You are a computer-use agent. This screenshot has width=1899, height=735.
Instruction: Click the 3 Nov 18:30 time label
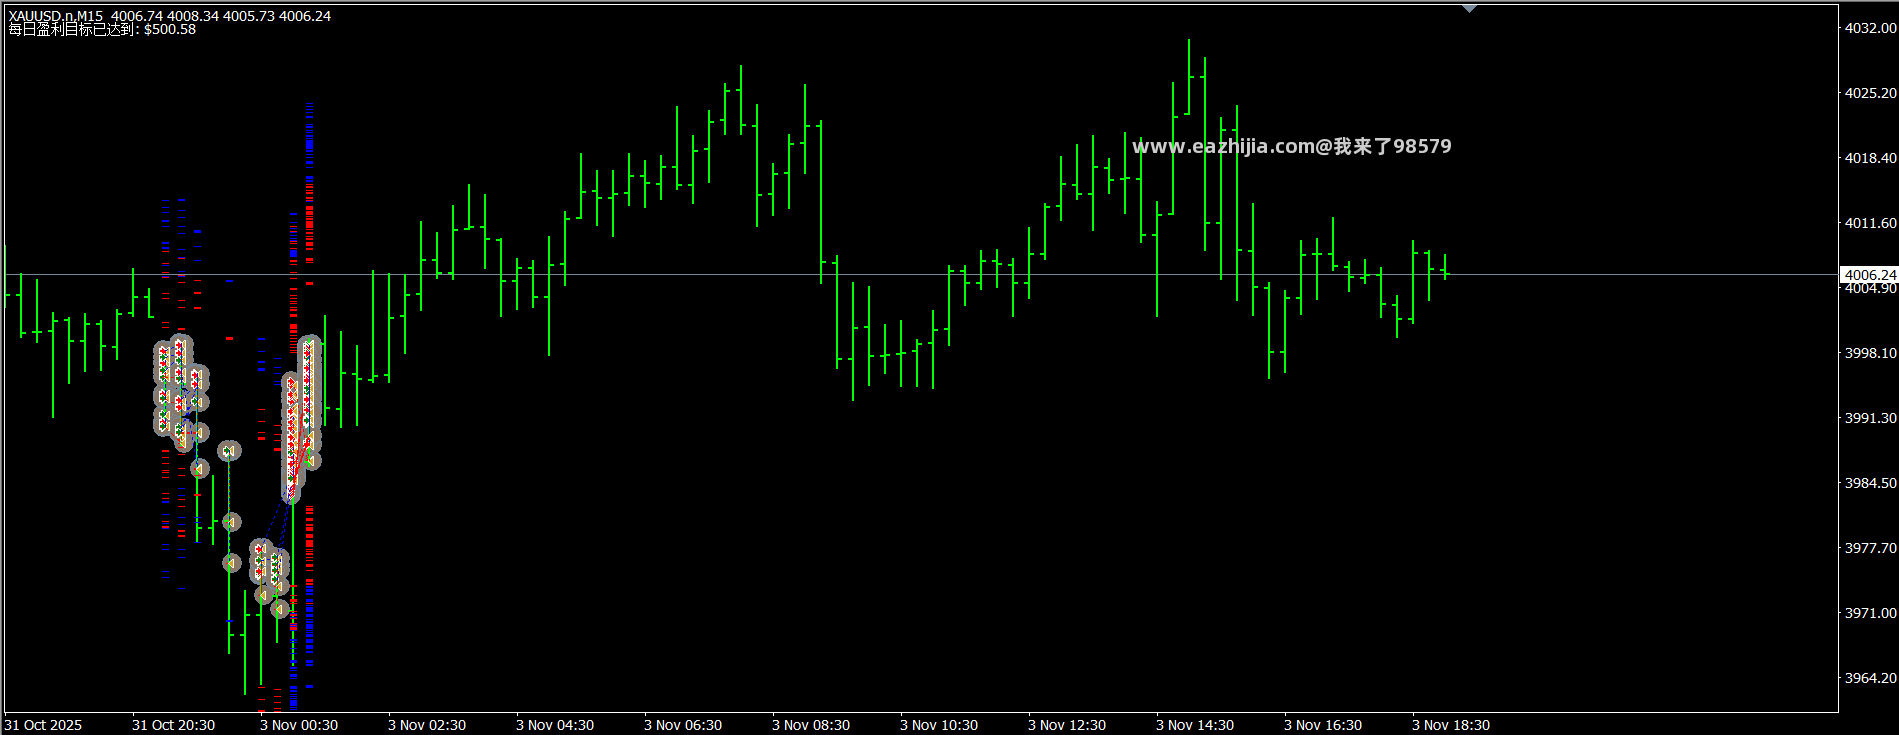(x=1451, y=725)
